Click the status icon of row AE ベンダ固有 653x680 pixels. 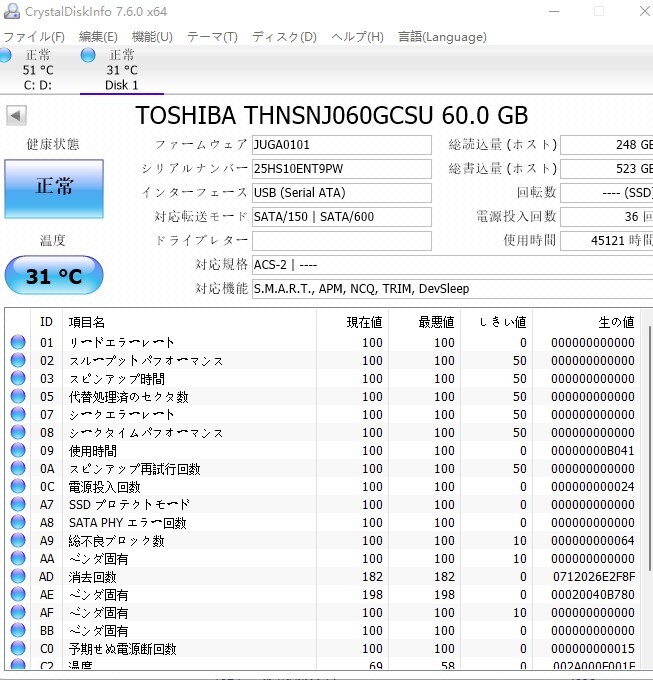pos(18,594)
